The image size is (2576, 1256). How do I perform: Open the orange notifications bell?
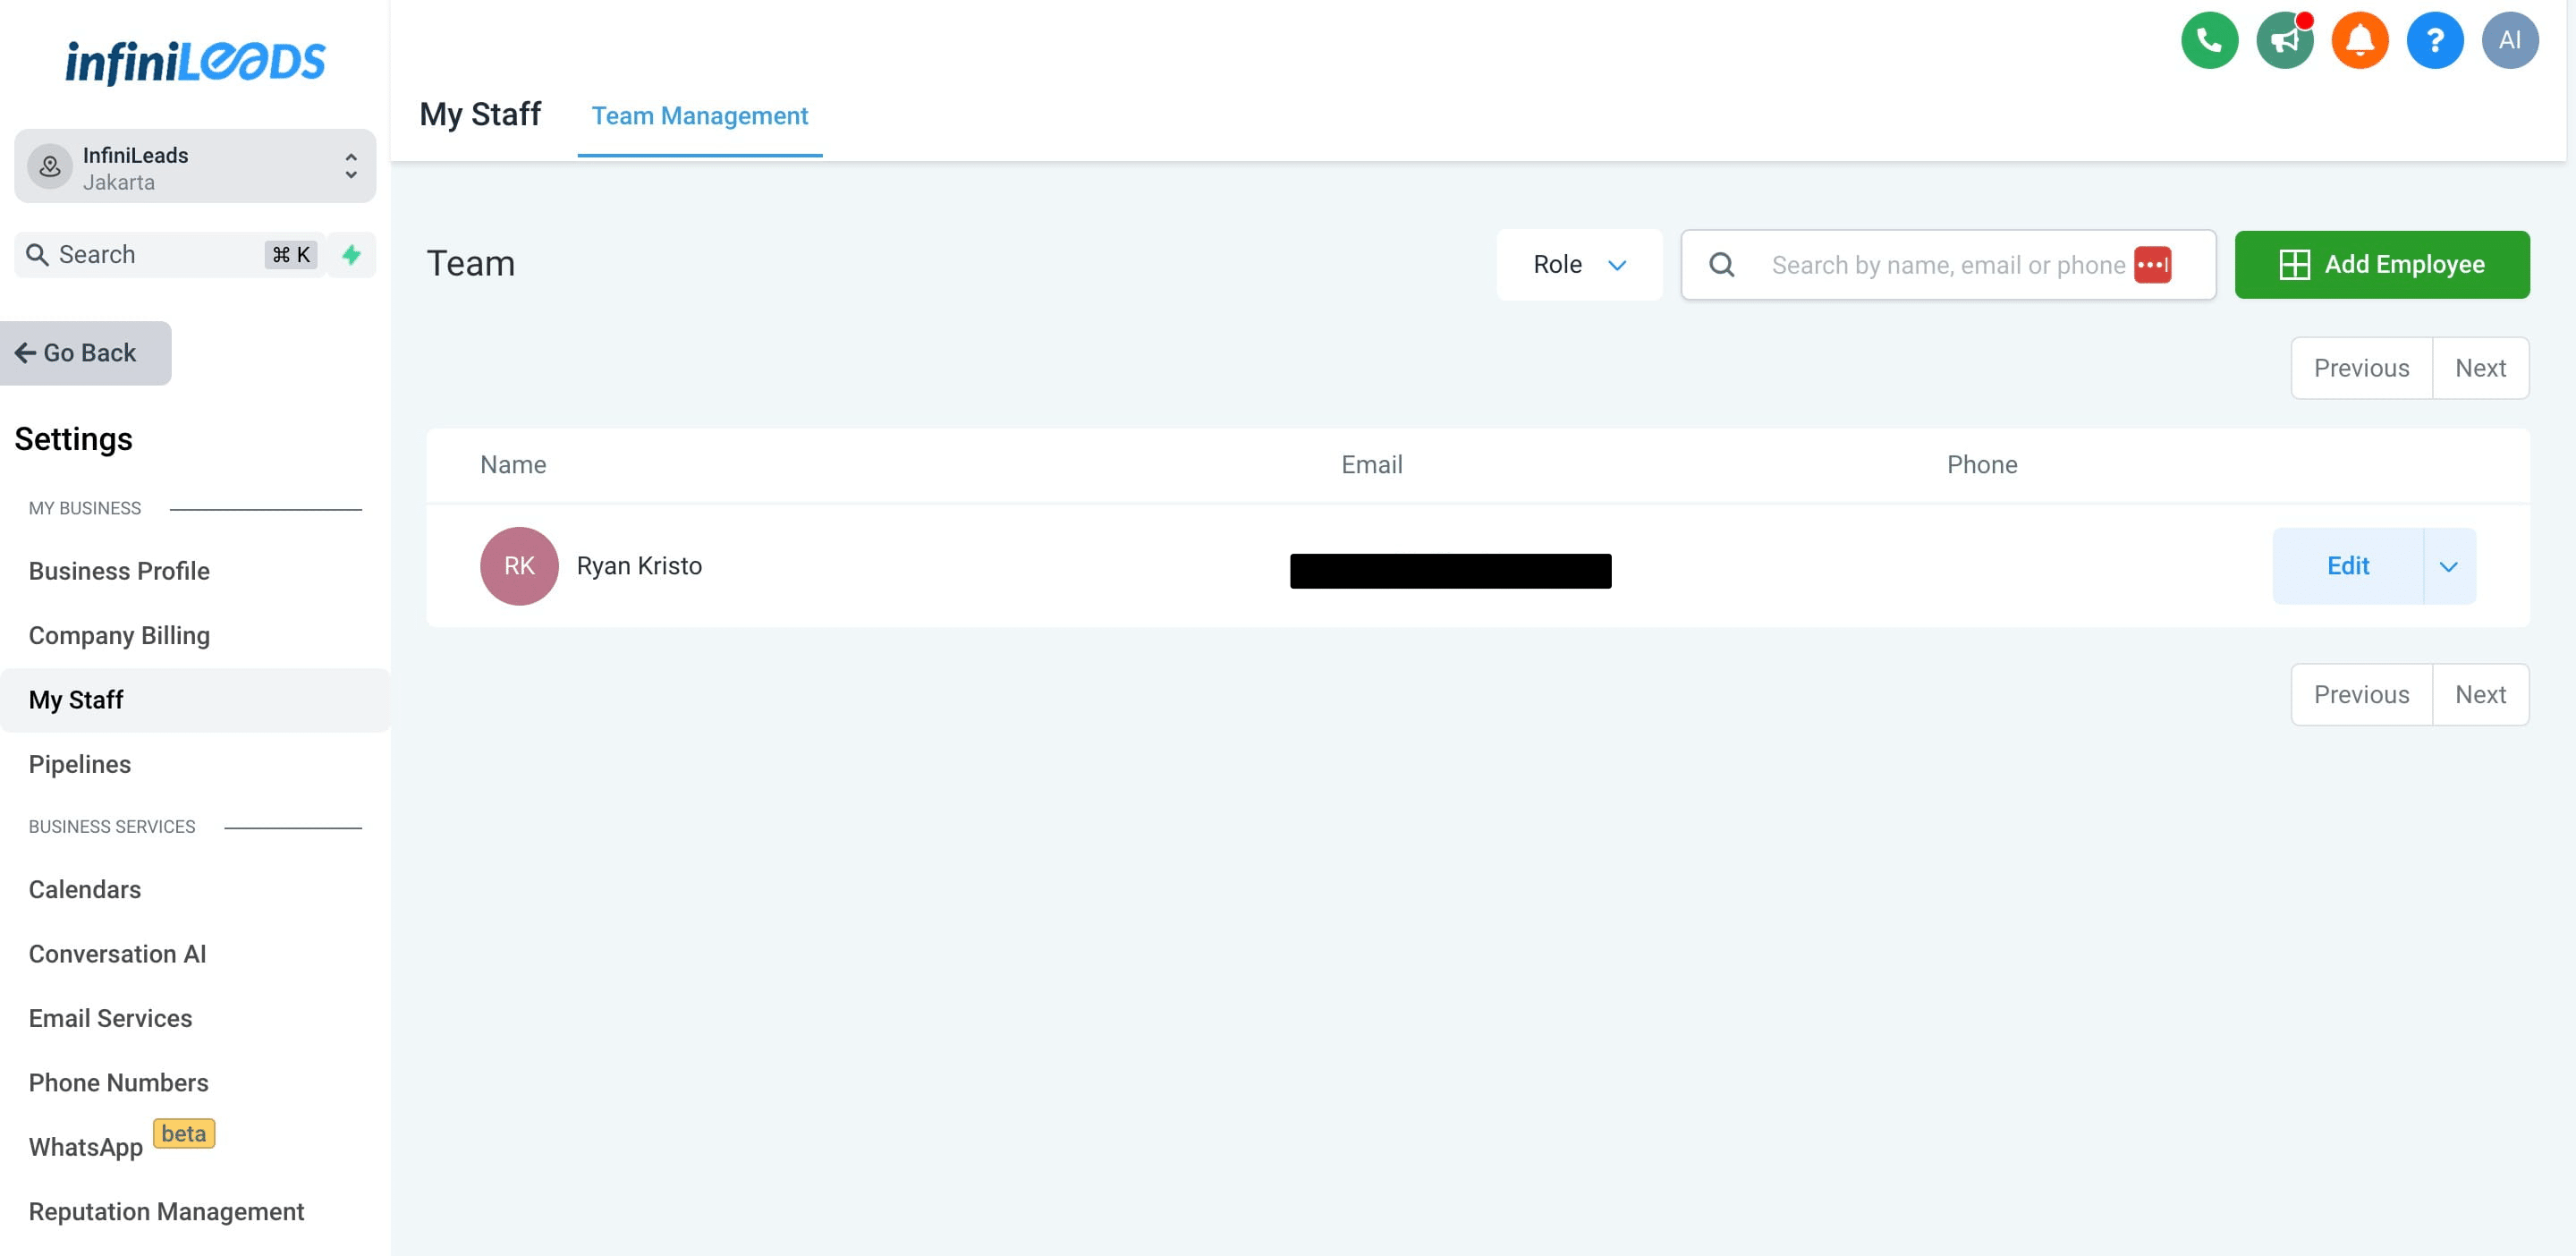click(2359, 40)
